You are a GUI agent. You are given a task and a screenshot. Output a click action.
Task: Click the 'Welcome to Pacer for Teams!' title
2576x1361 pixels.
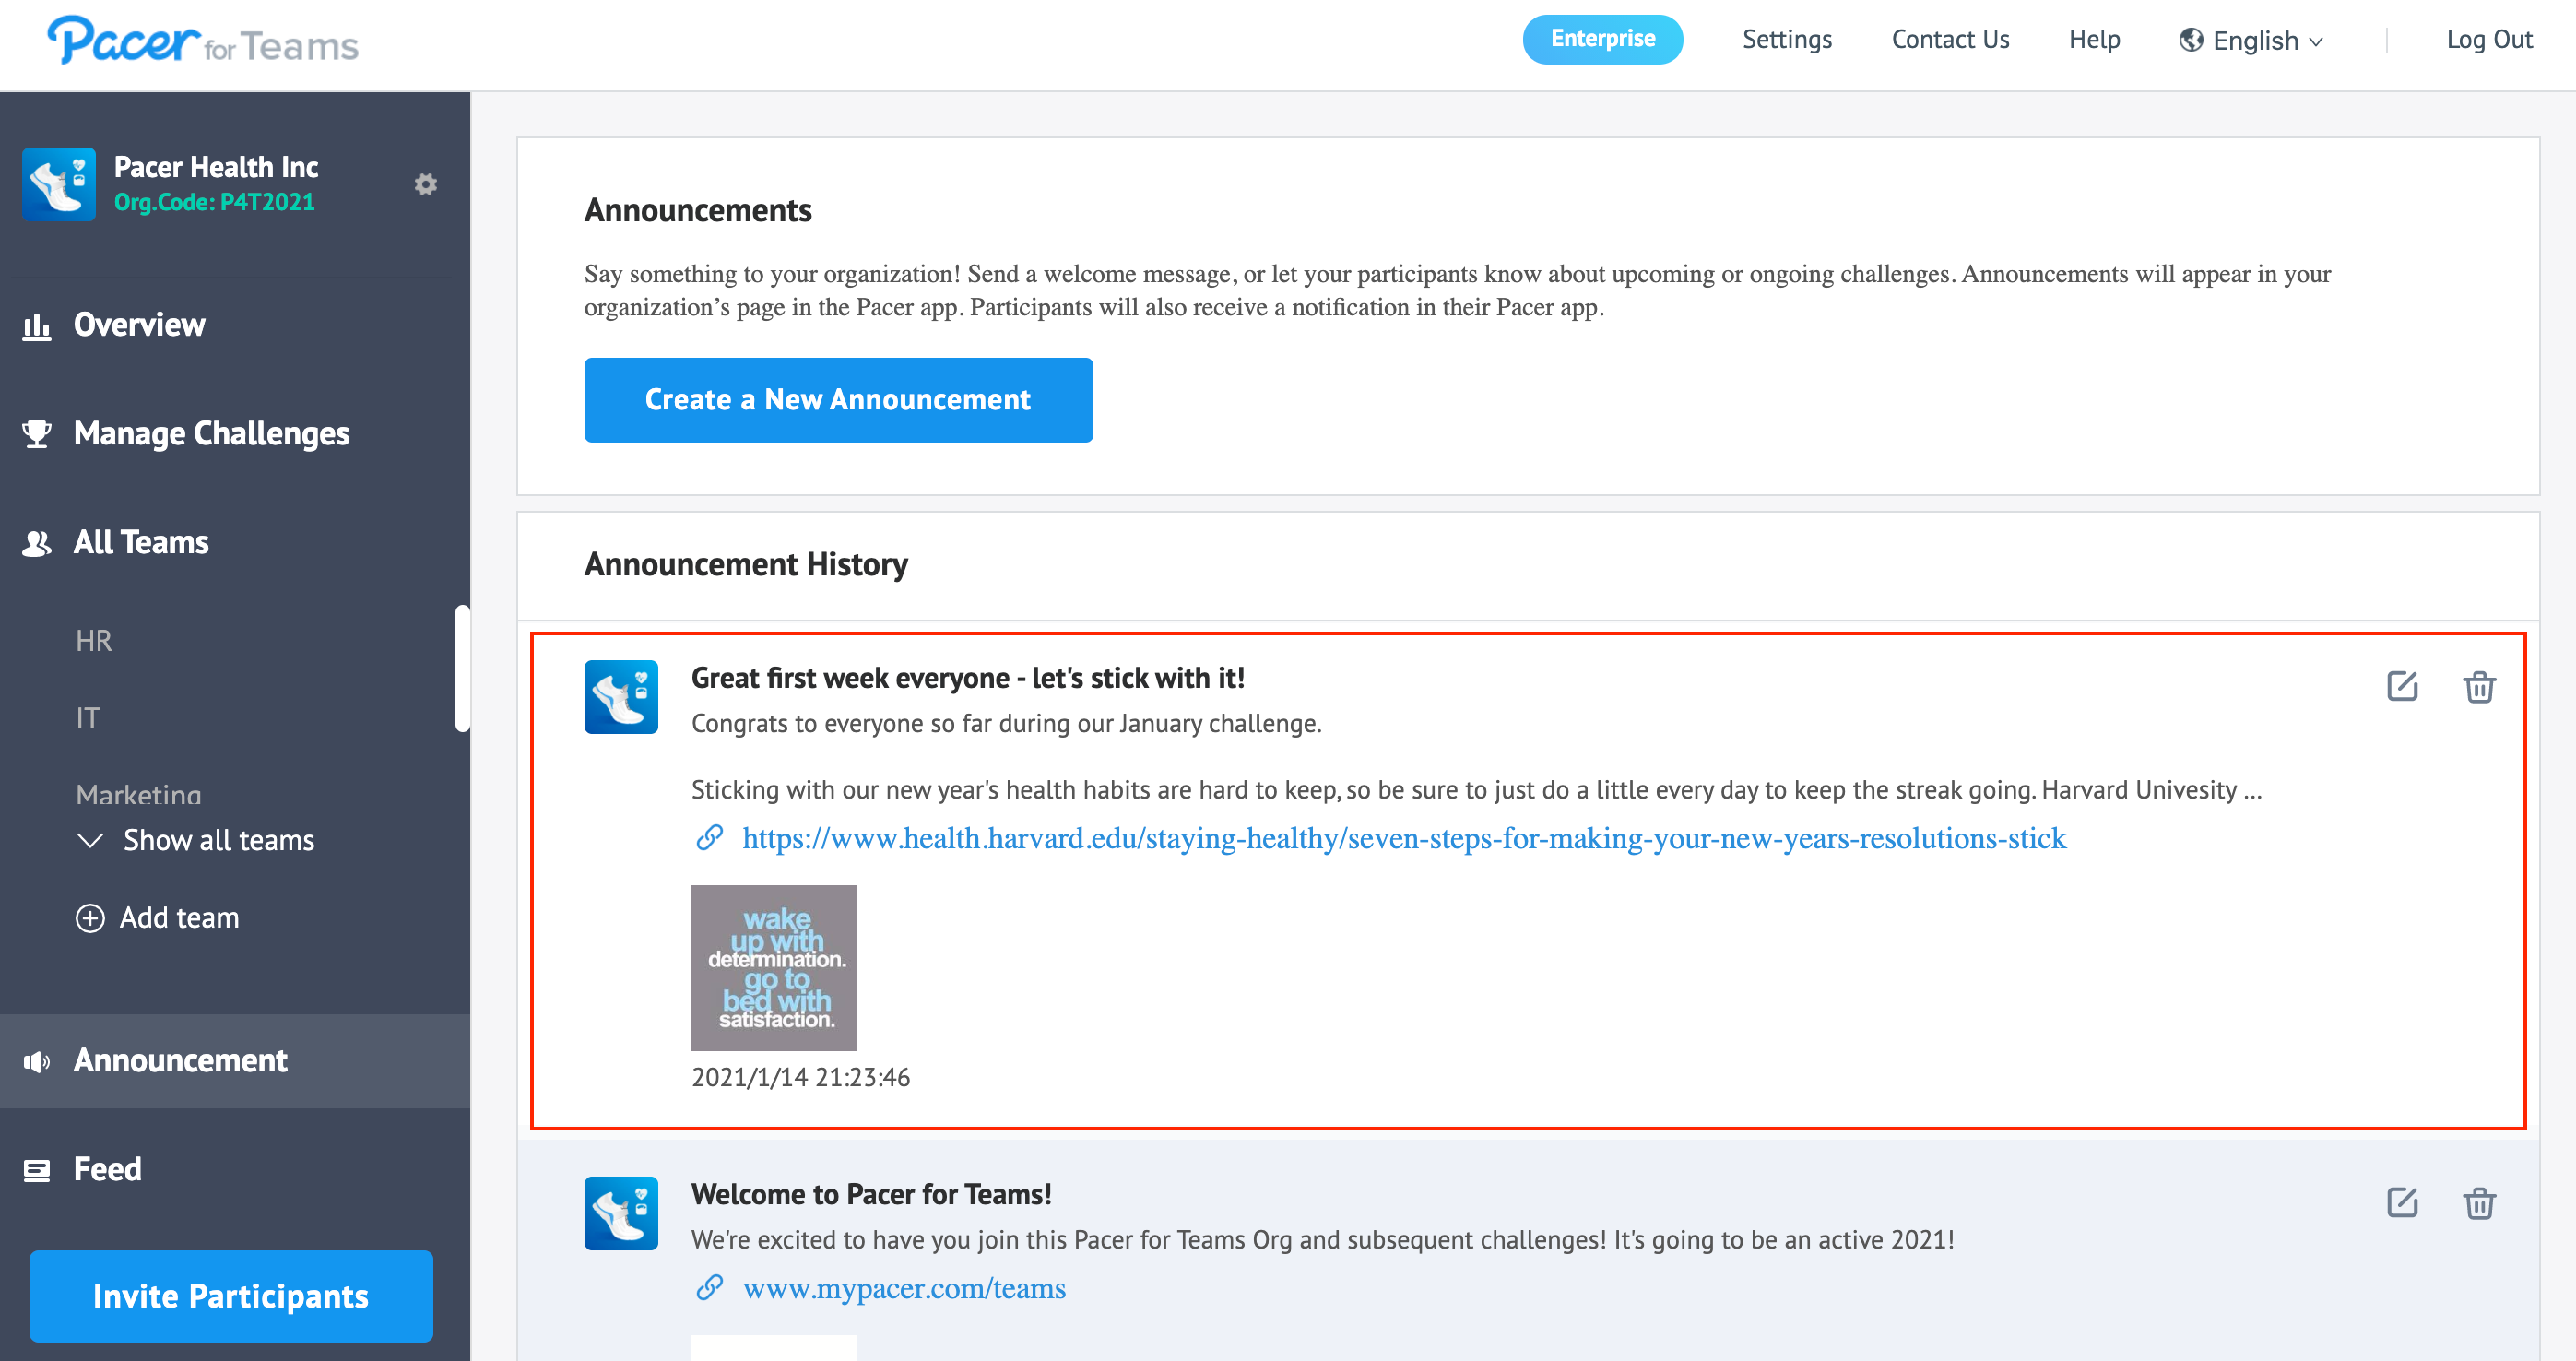coord(871,1195)
